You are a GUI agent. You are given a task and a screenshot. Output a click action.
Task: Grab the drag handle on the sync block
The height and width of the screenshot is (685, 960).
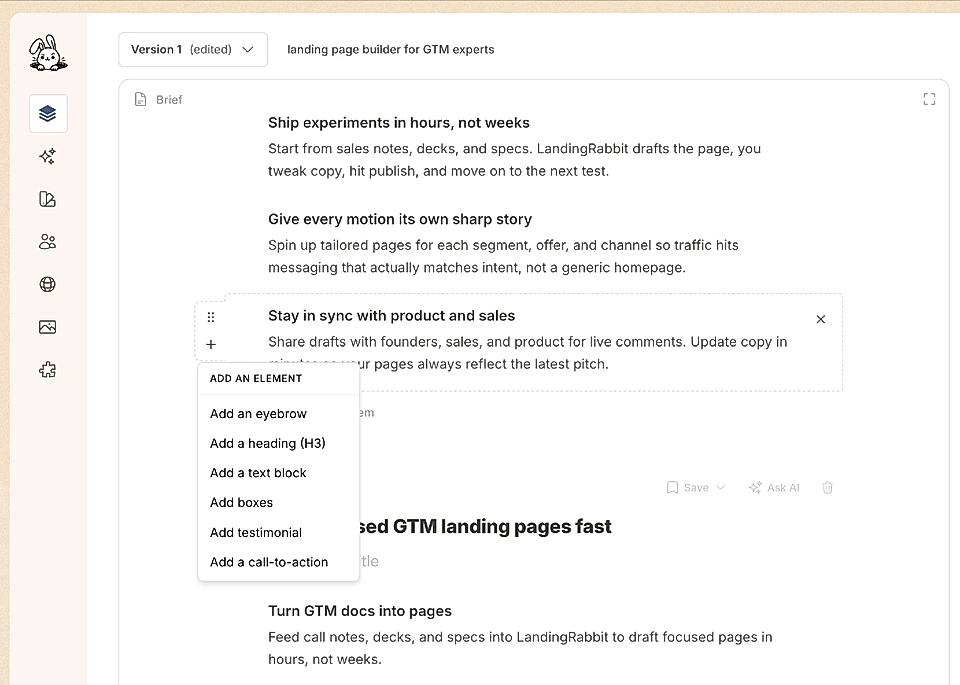tap(211, 316)
